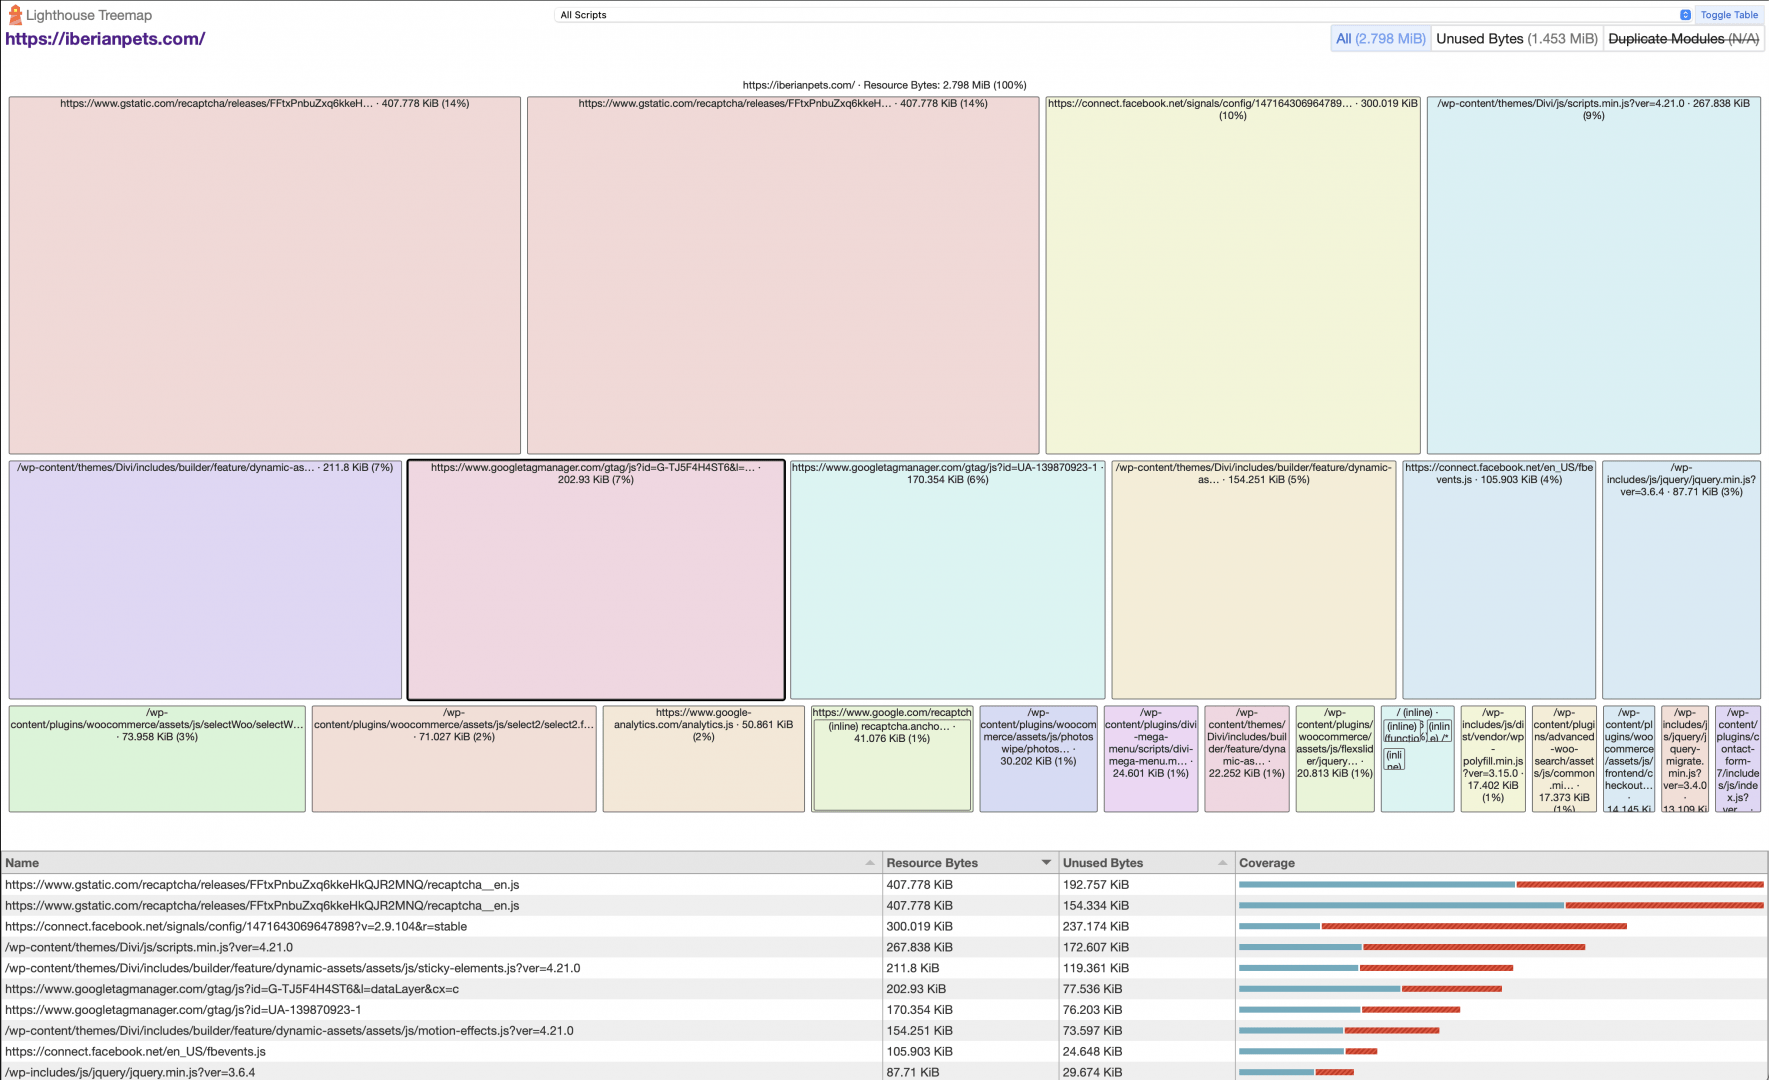The width and height of the screenshot is (1769, 1080).
Task: Select the fbevents.js node, 105.903 KiB
Action: 1499,580
